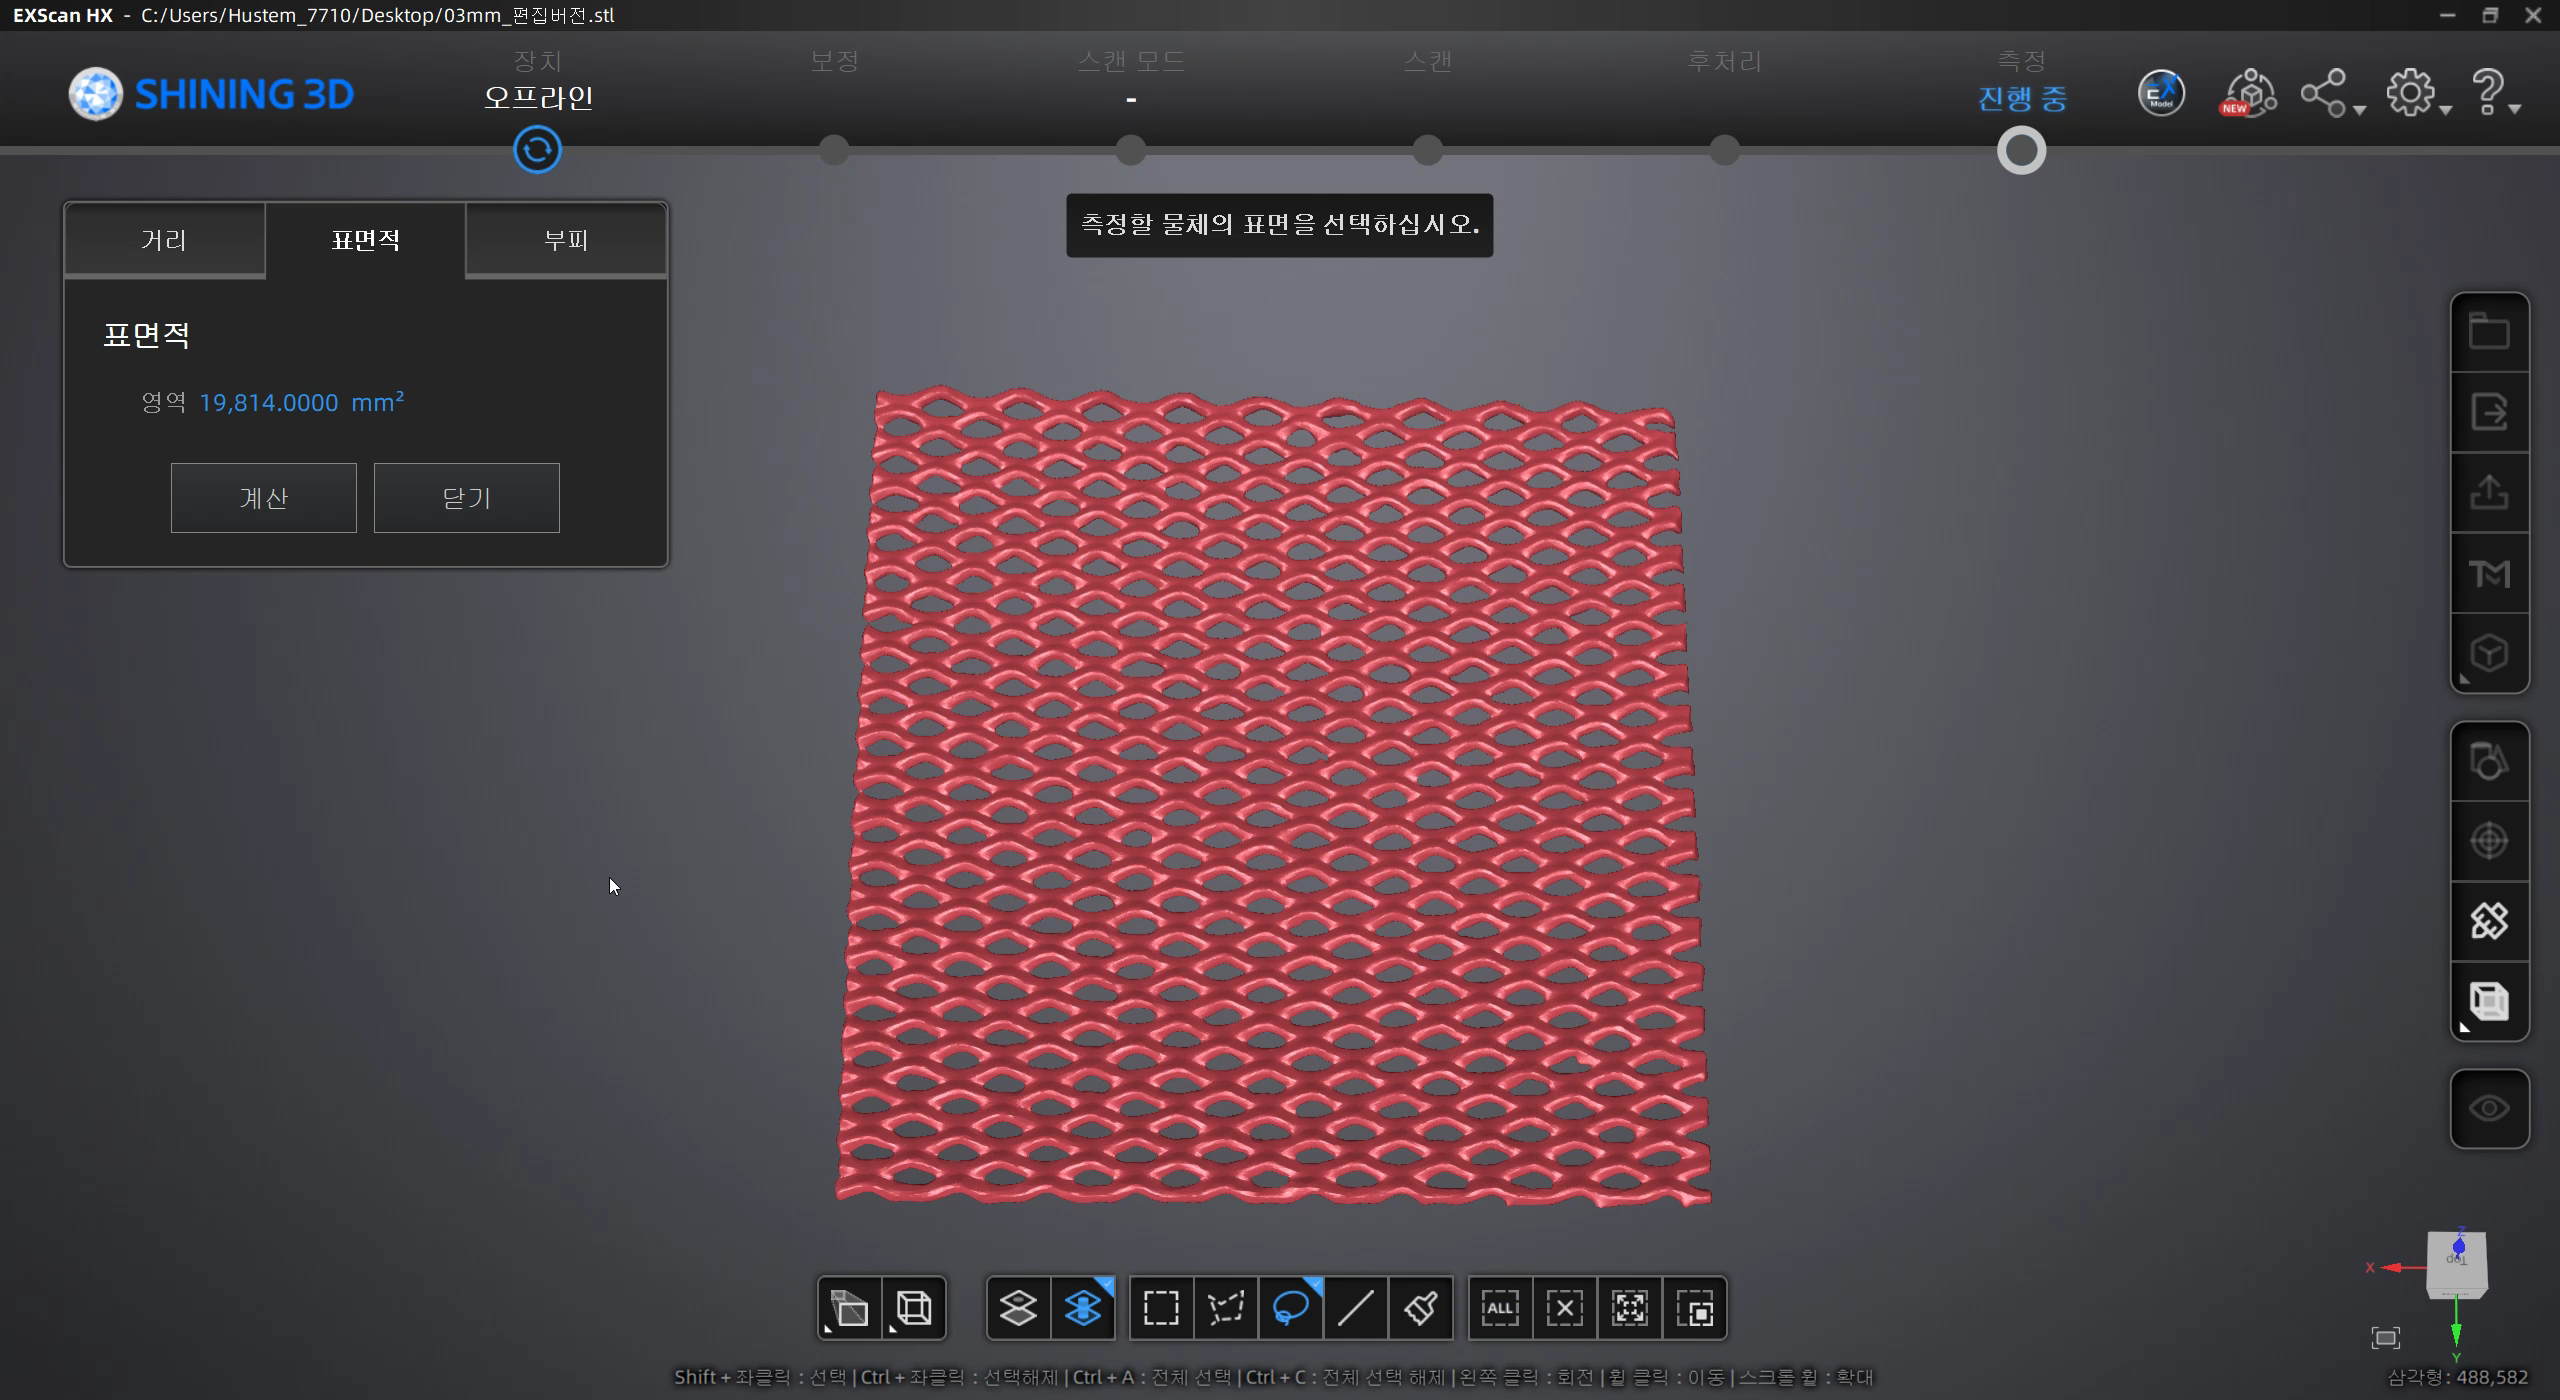The height and width of the screenshot is (1400, 2560).
Task: Select the polygon selection tool
Action: click(1226, 1308)
